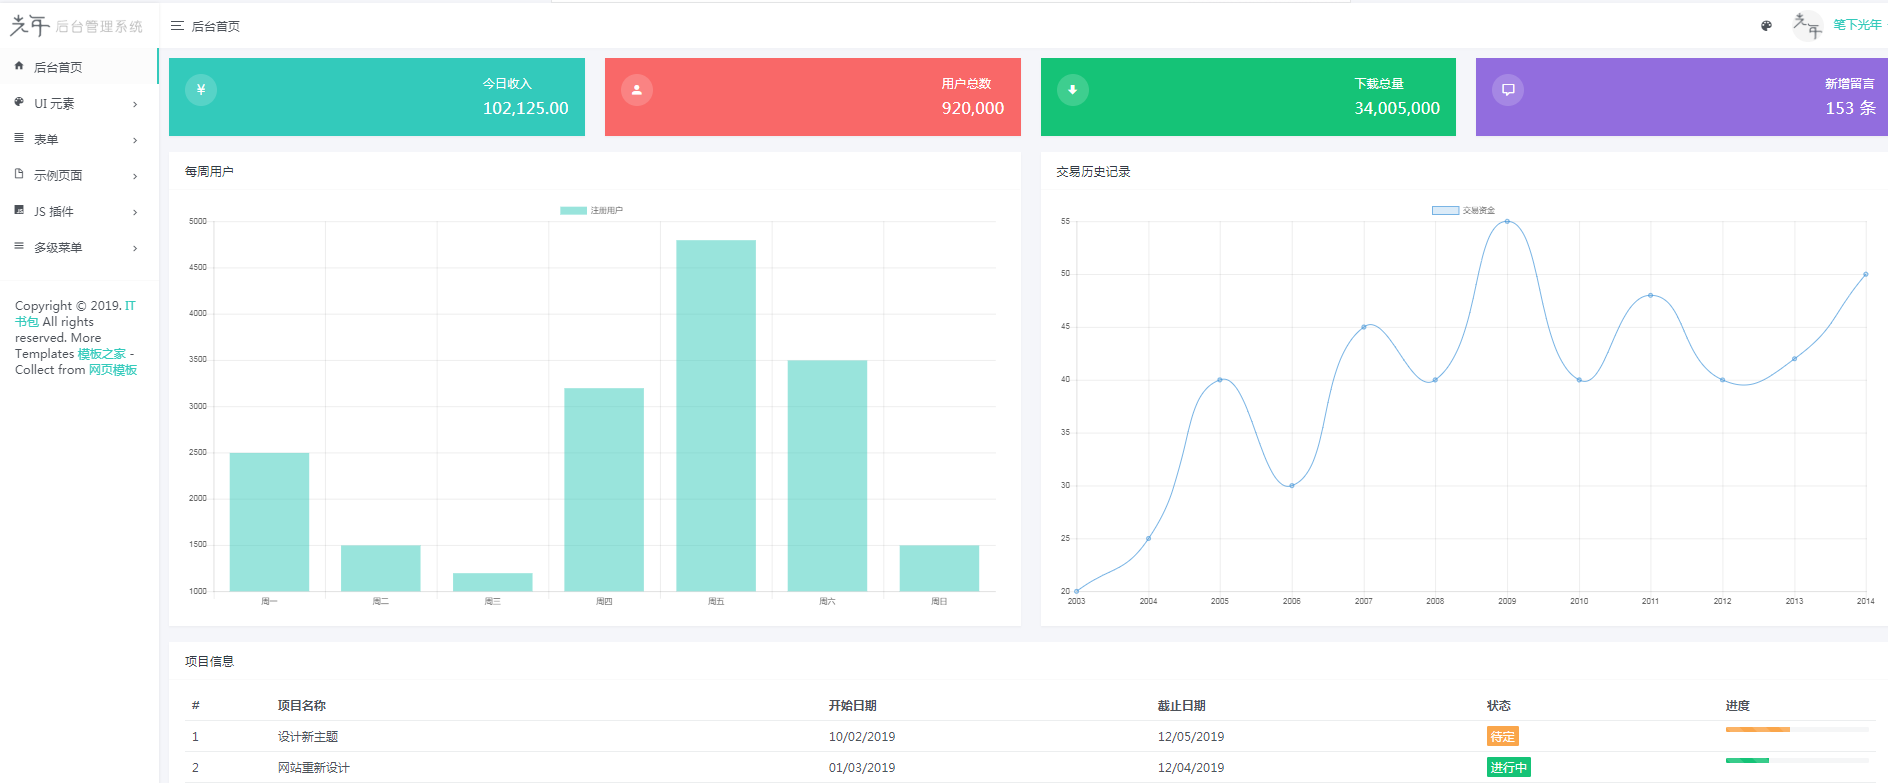Open 示例页面 sidebar menu item
1888x783 pixels.
click(x=79, y=175)
